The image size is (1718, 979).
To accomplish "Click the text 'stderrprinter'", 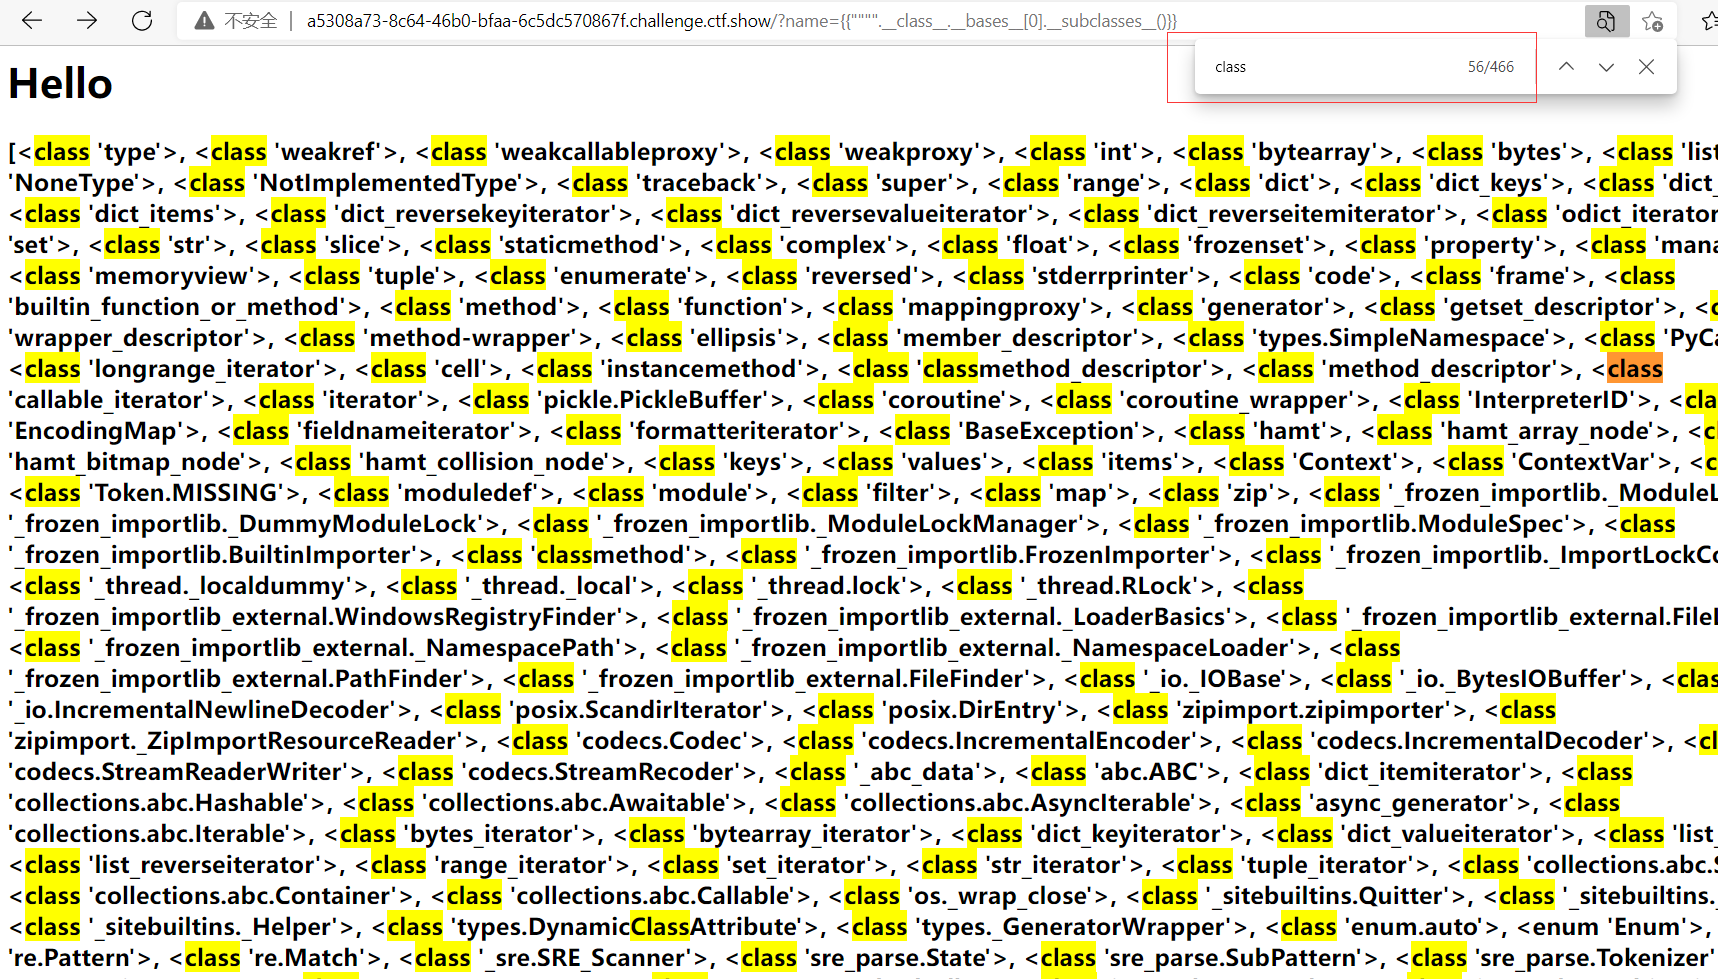I will (x=1119, y=276).
